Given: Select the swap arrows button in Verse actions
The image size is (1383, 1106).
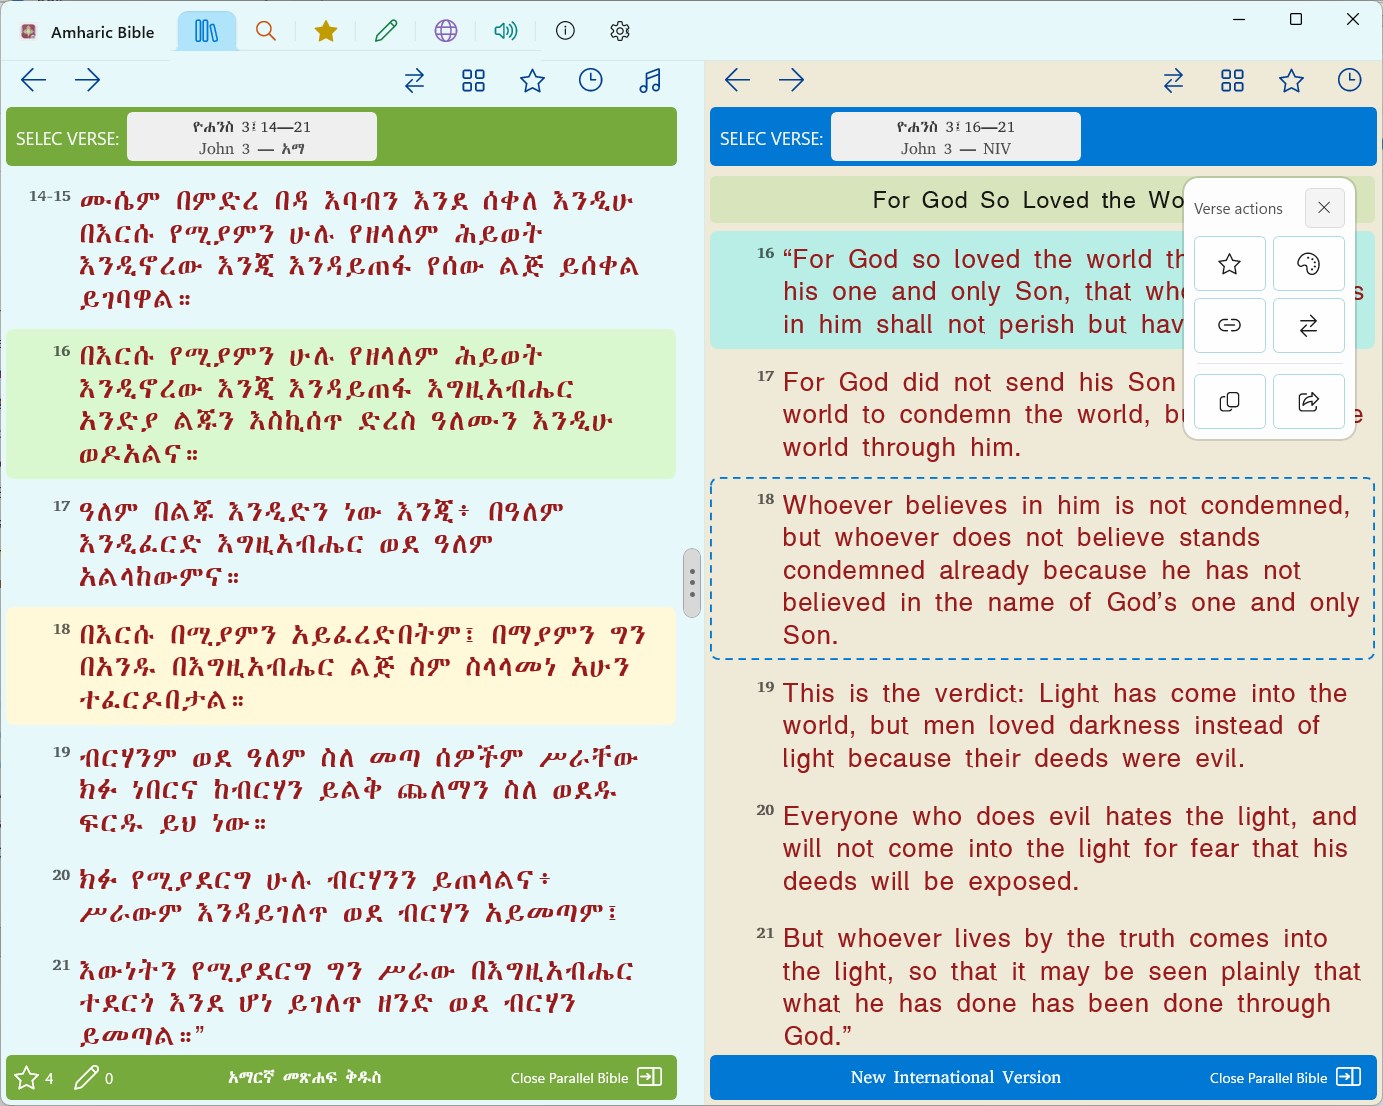Looking at the screenshot, I should click(1308, 325).
